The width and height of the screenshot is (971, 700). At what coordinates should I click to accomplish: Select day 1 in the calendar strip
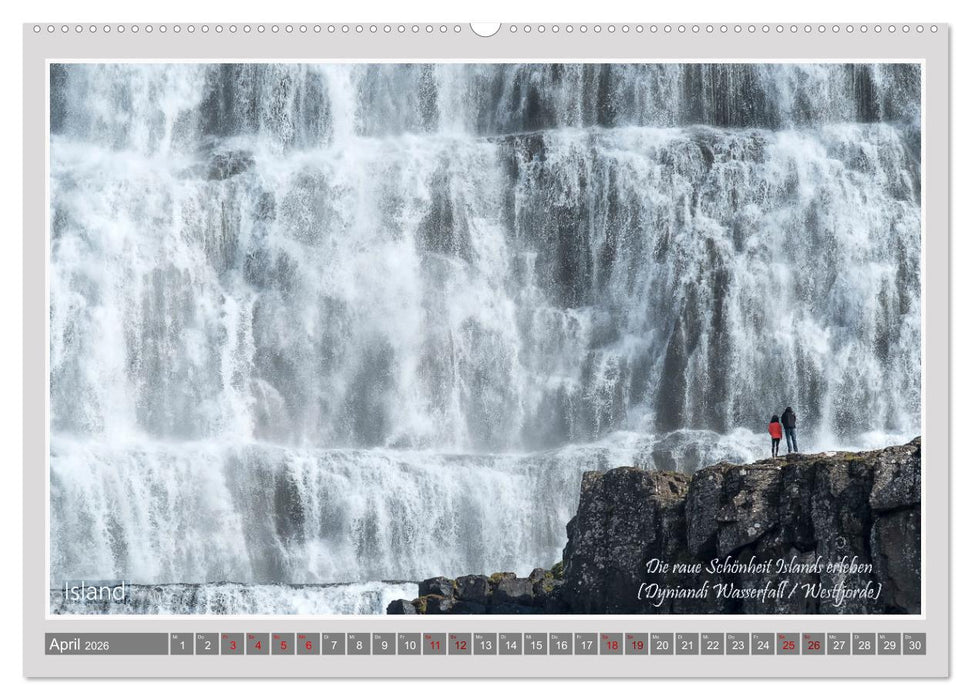[181, 645]
